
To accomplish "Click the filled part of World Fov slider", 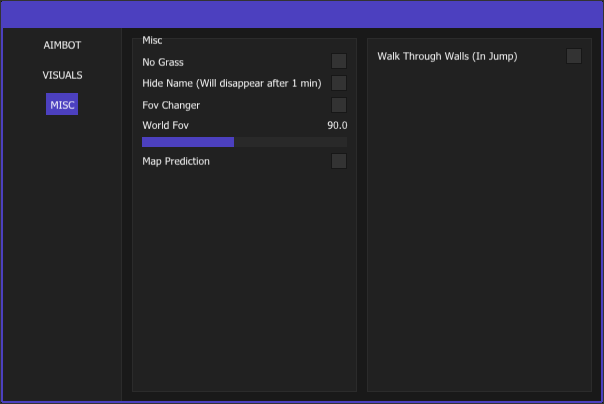I will [187, 142].
